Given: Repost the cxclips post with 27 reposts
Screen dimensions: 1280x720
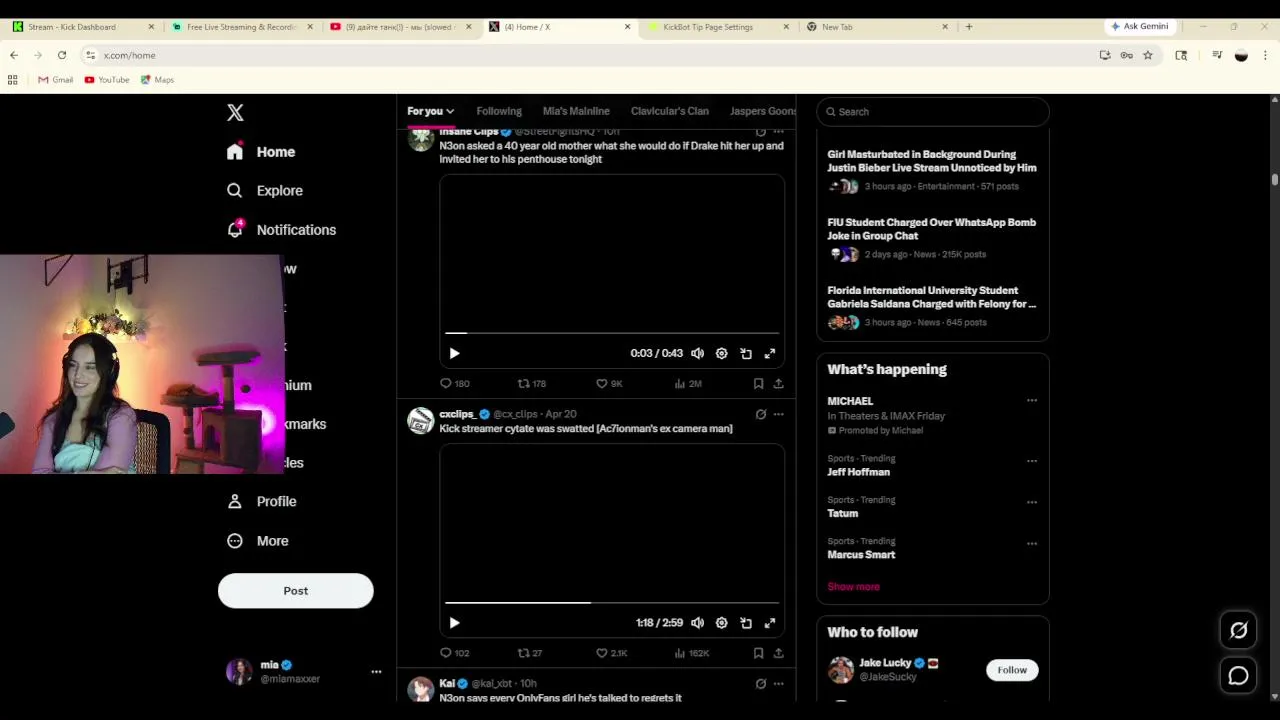Looking at the screenshot, I should tap(523, 653).
